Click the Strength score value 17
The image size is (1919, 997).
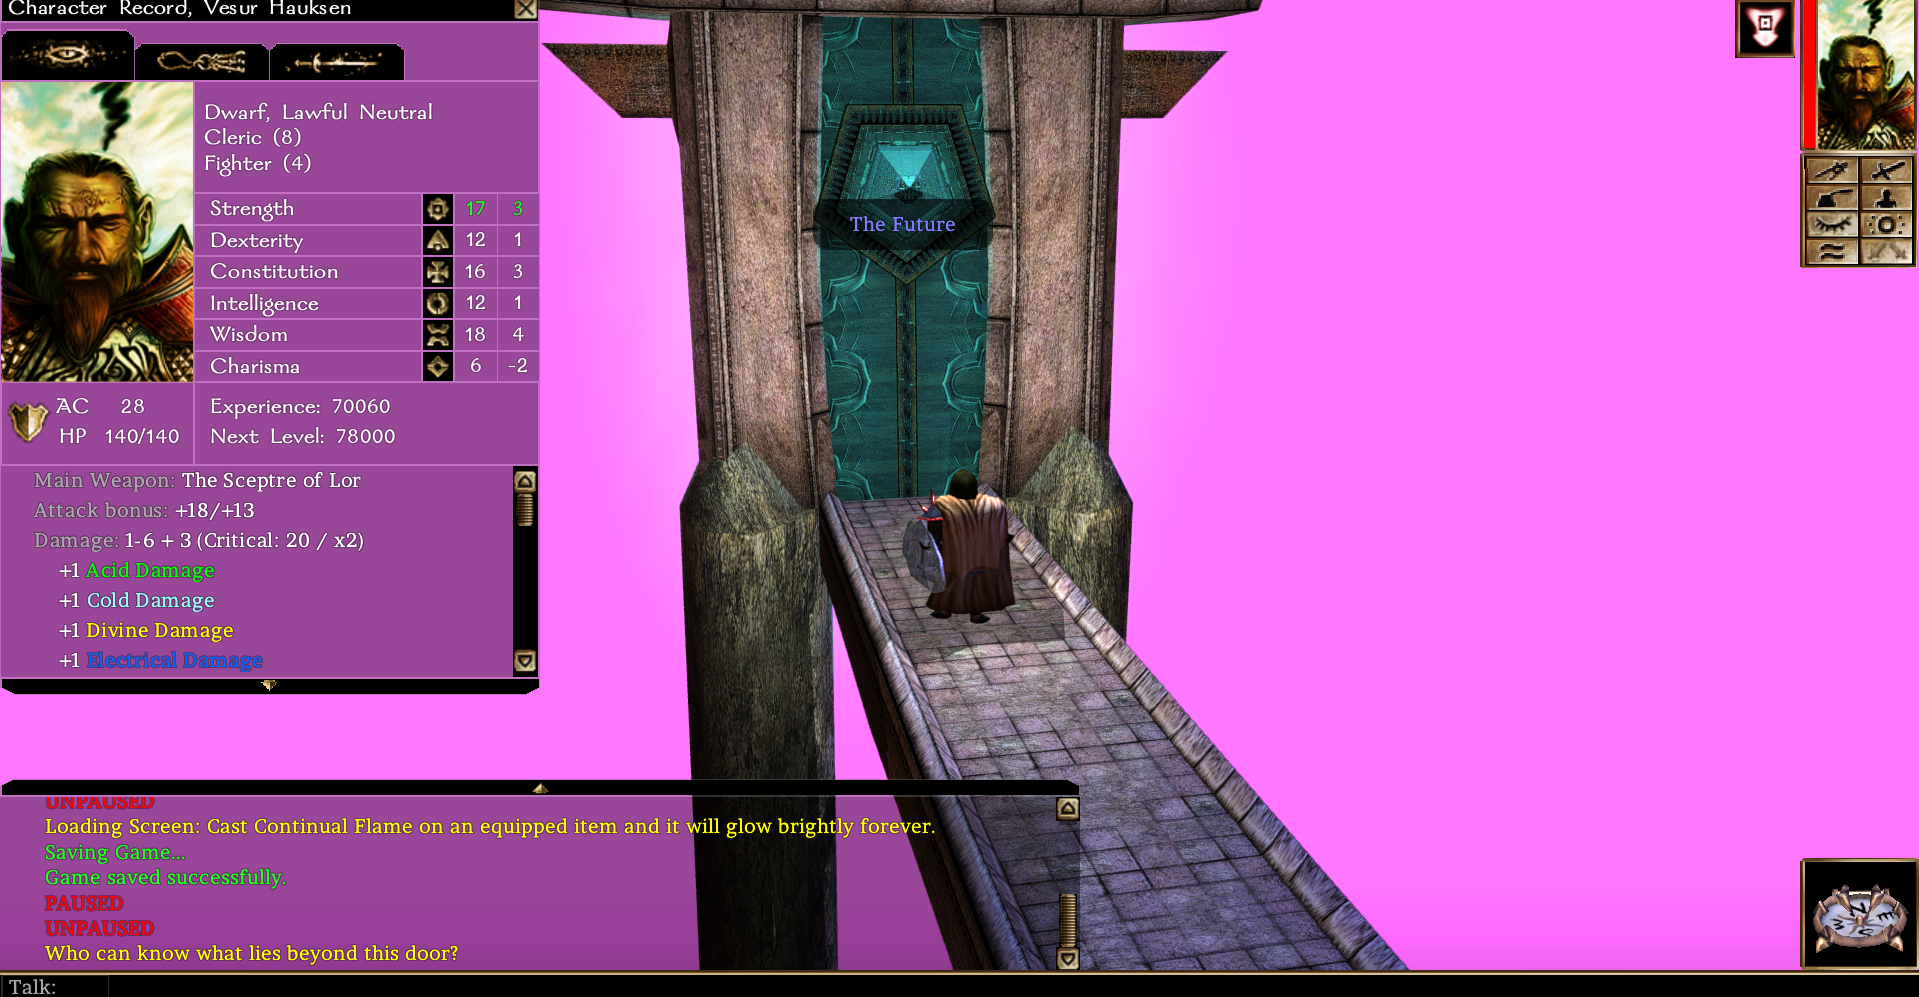(475, 209)
